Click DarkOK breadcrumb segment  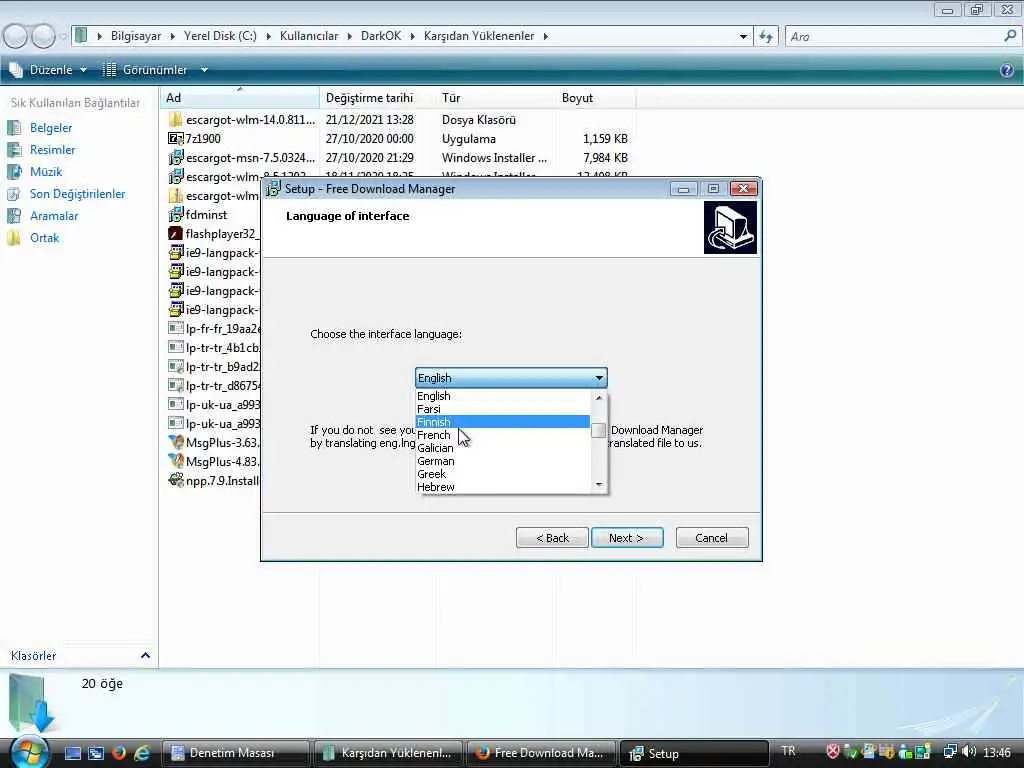[381, 36]
